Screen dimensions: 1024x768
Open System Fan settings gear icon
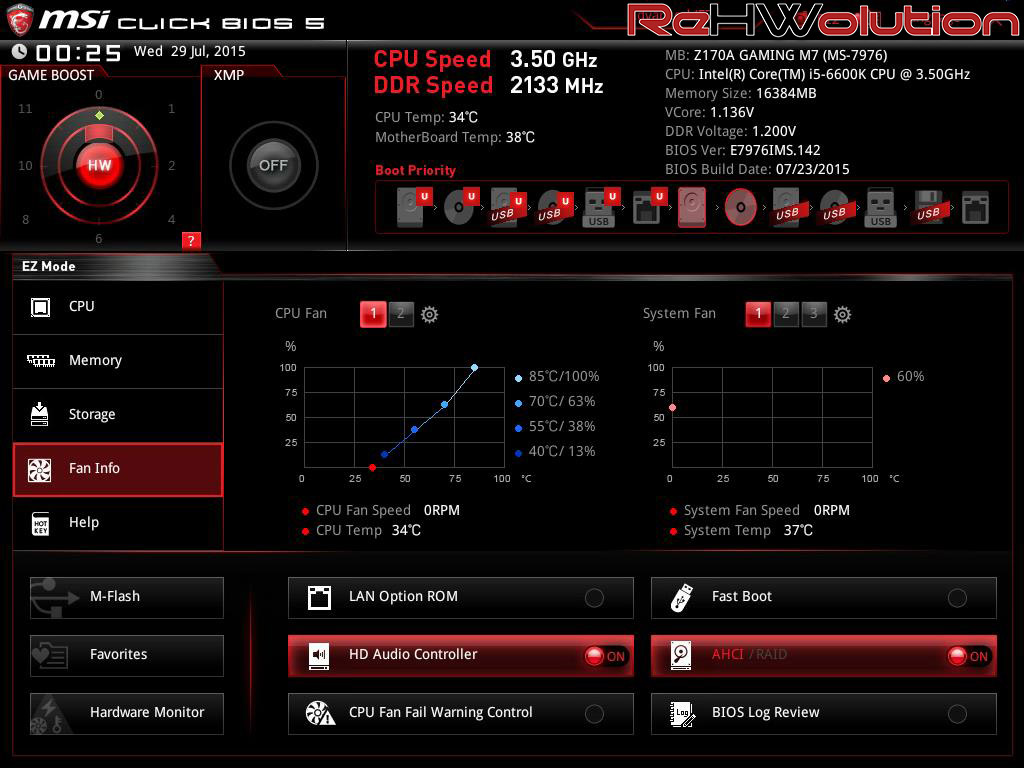point(842,314)
